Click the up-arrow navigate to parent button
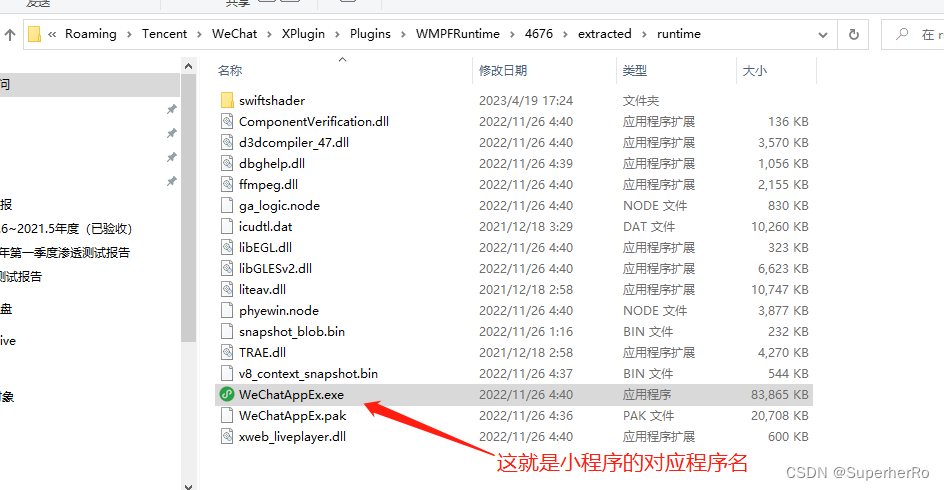 click(x=10, y=35)
